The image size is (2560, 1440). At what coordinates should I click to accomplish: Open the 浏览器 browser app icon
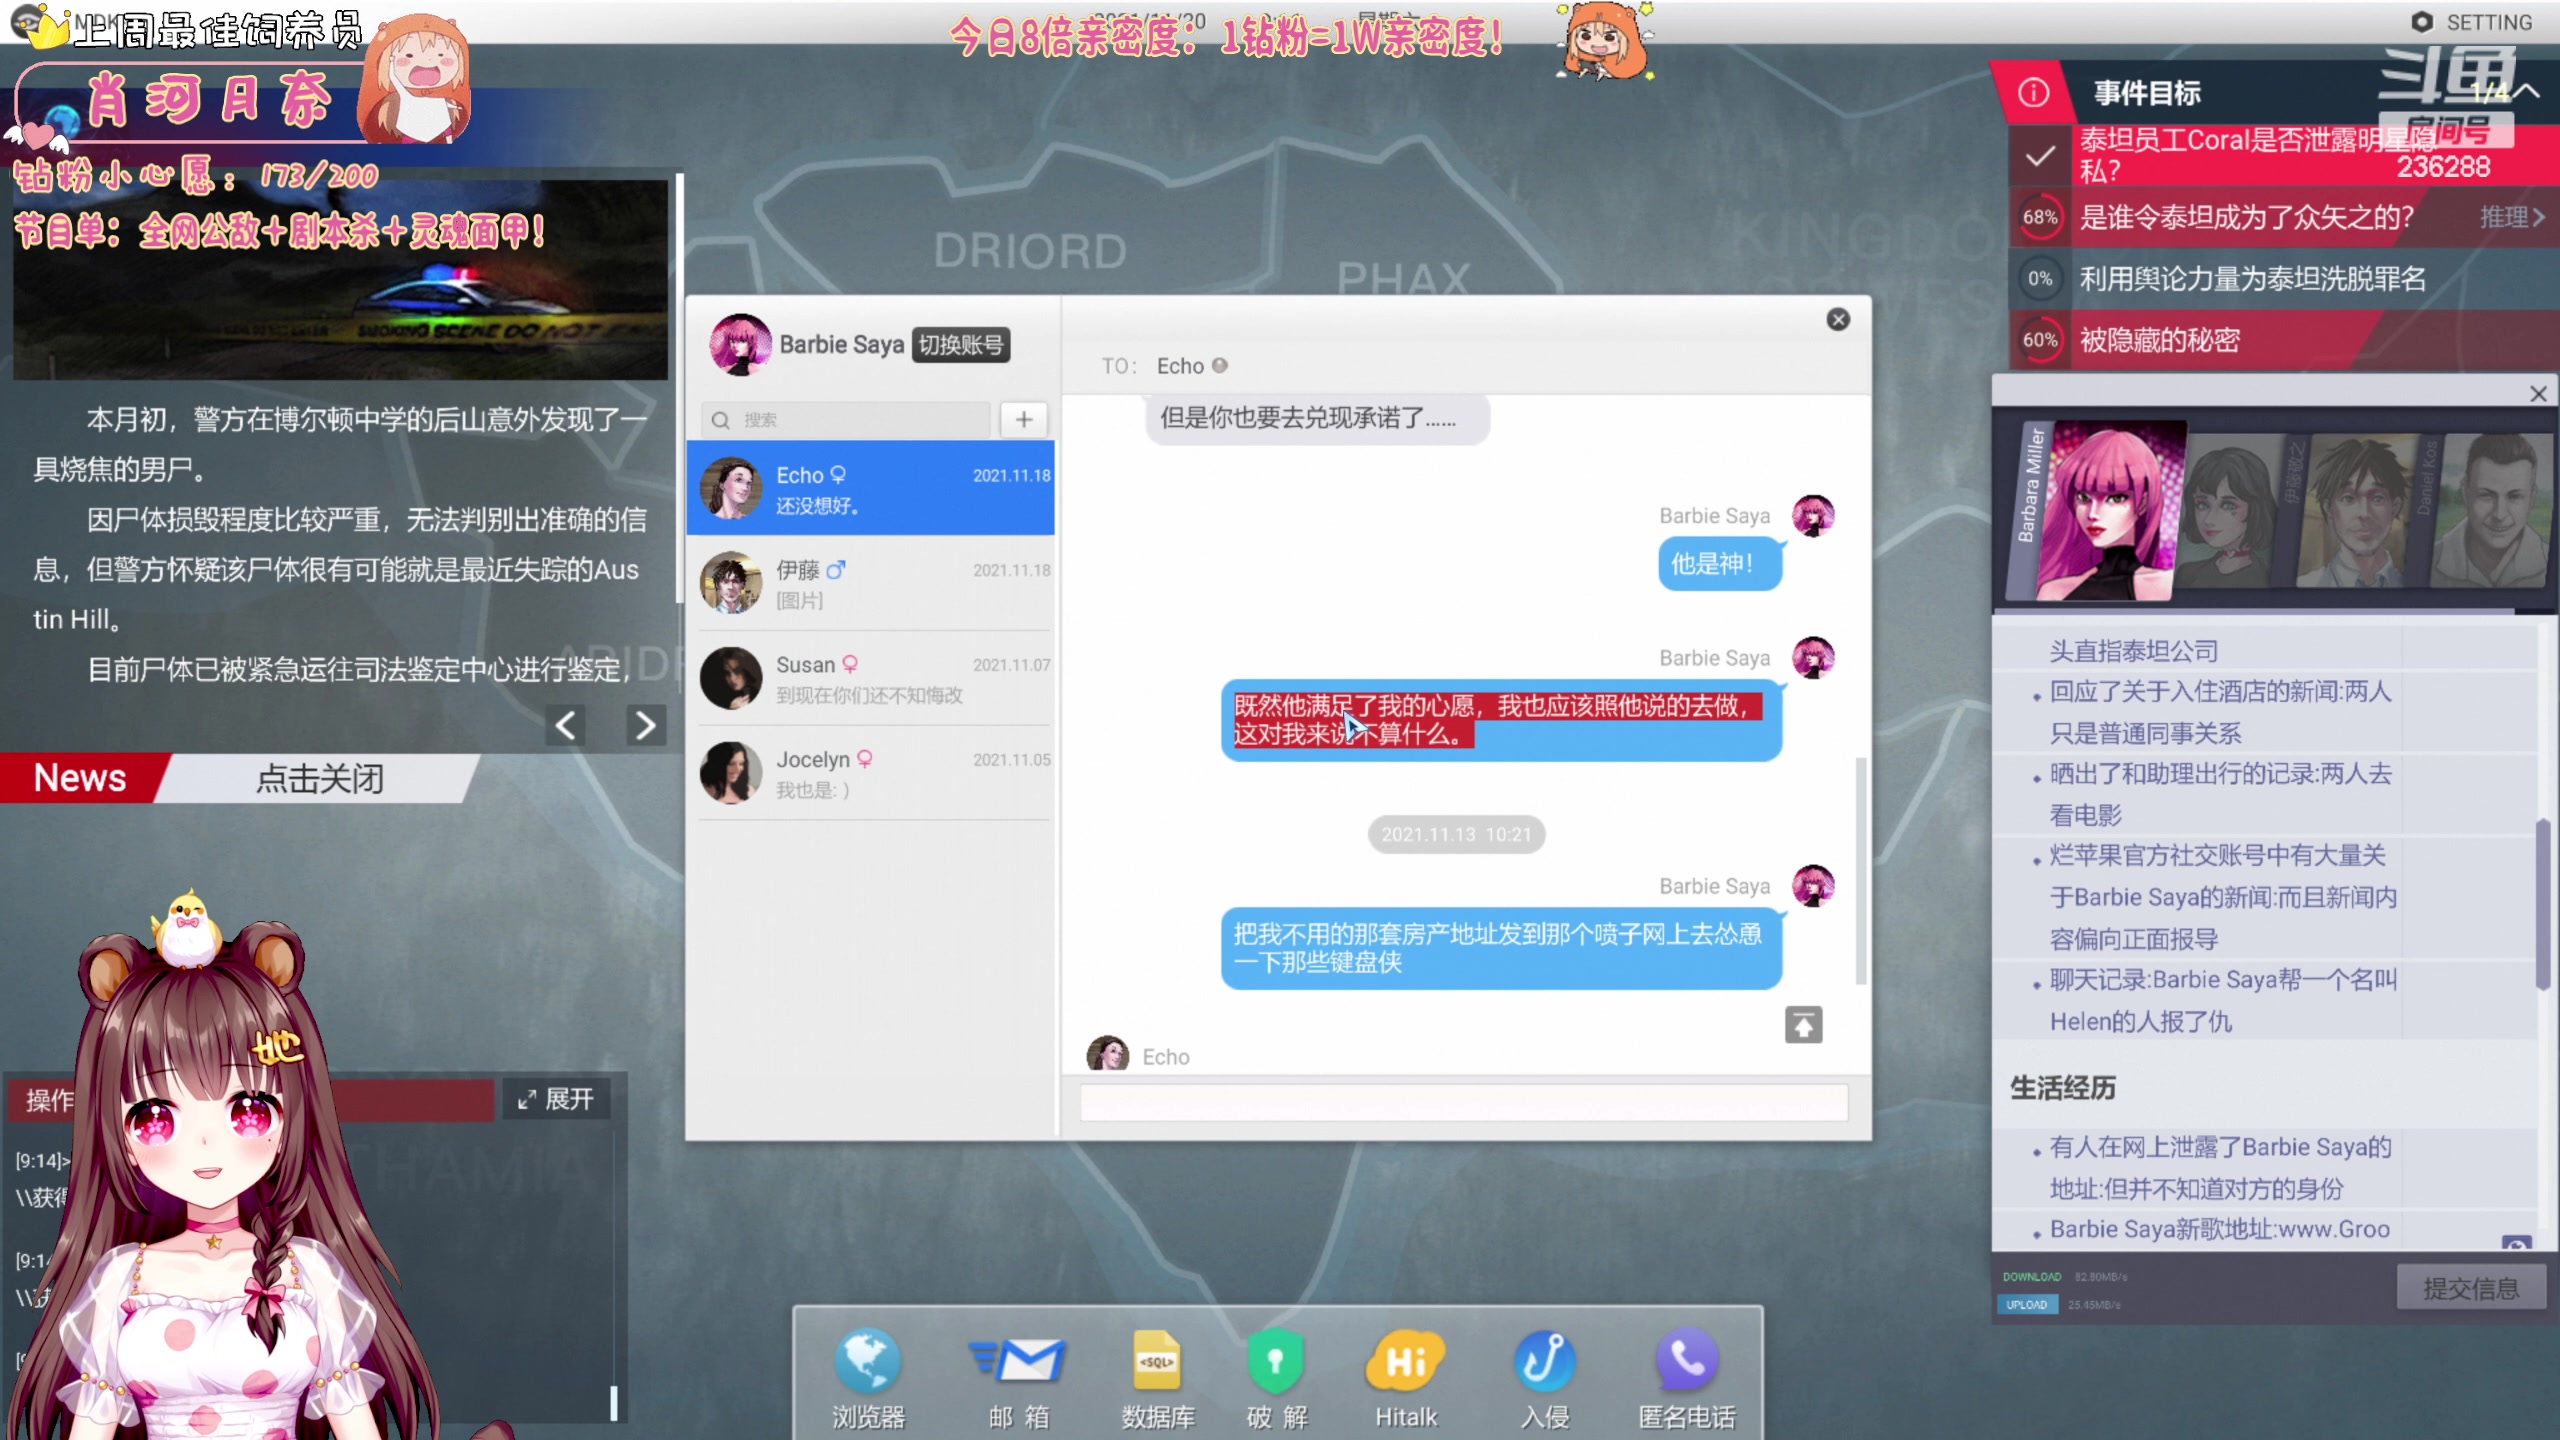coord(867,1362)
